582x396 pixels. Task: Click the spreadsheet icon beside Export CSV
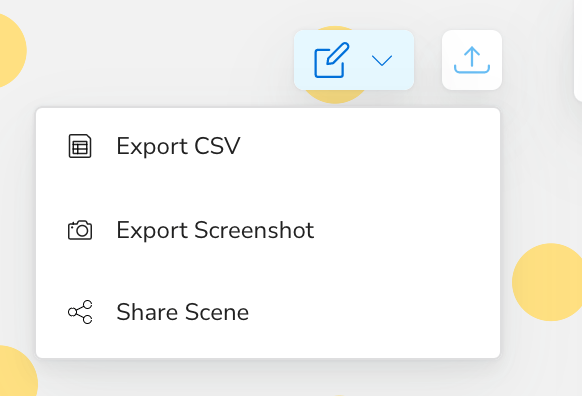(80, 146)
